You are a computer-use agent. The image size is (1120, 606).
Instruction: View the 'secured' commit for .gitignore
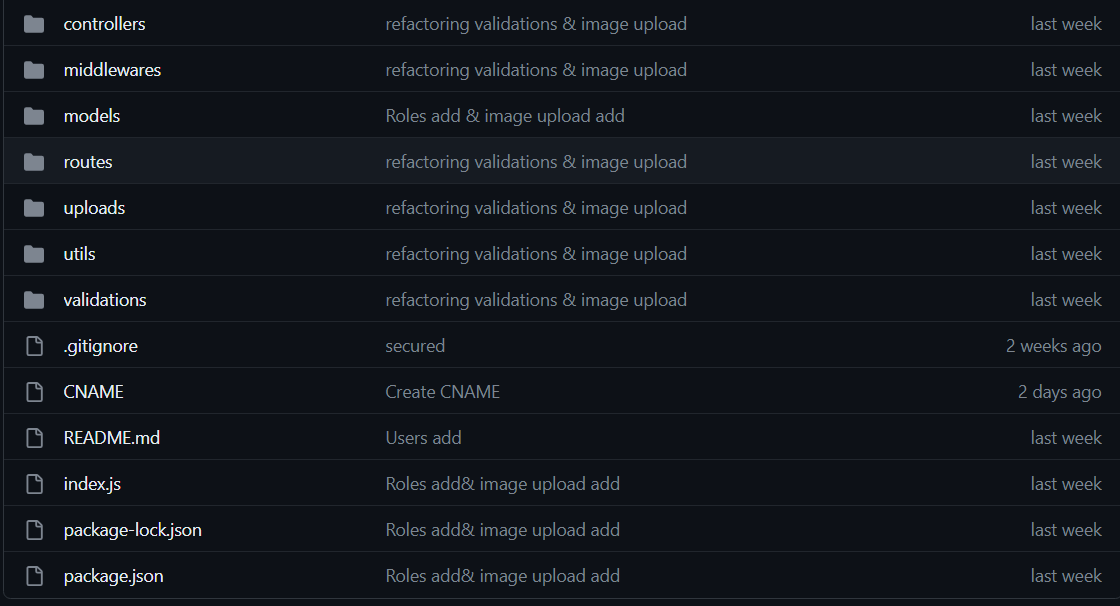click(415, 346)
